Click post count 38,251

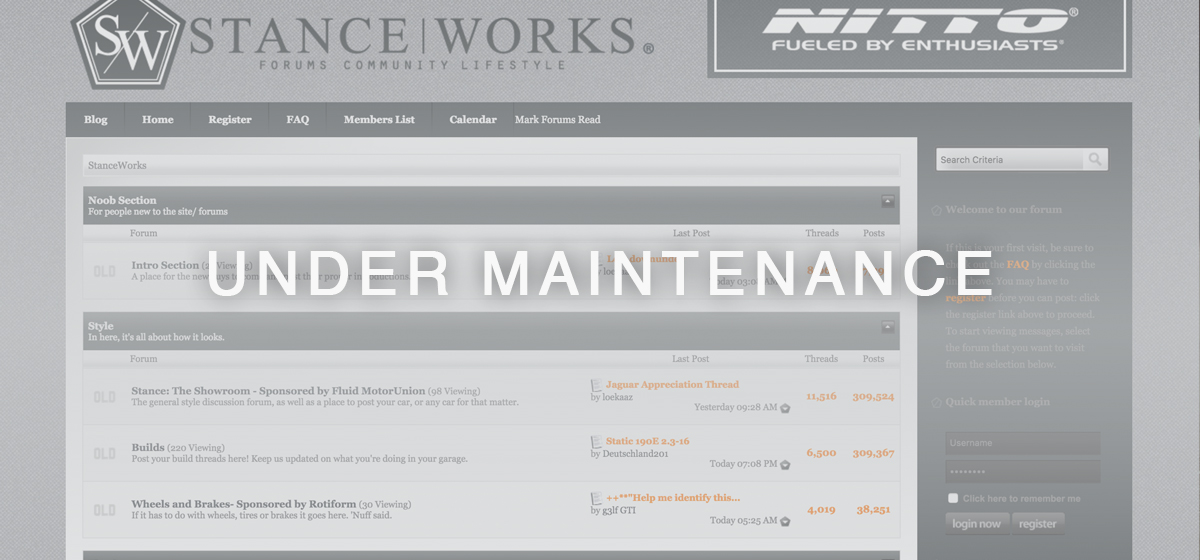(x=873, y=510)
